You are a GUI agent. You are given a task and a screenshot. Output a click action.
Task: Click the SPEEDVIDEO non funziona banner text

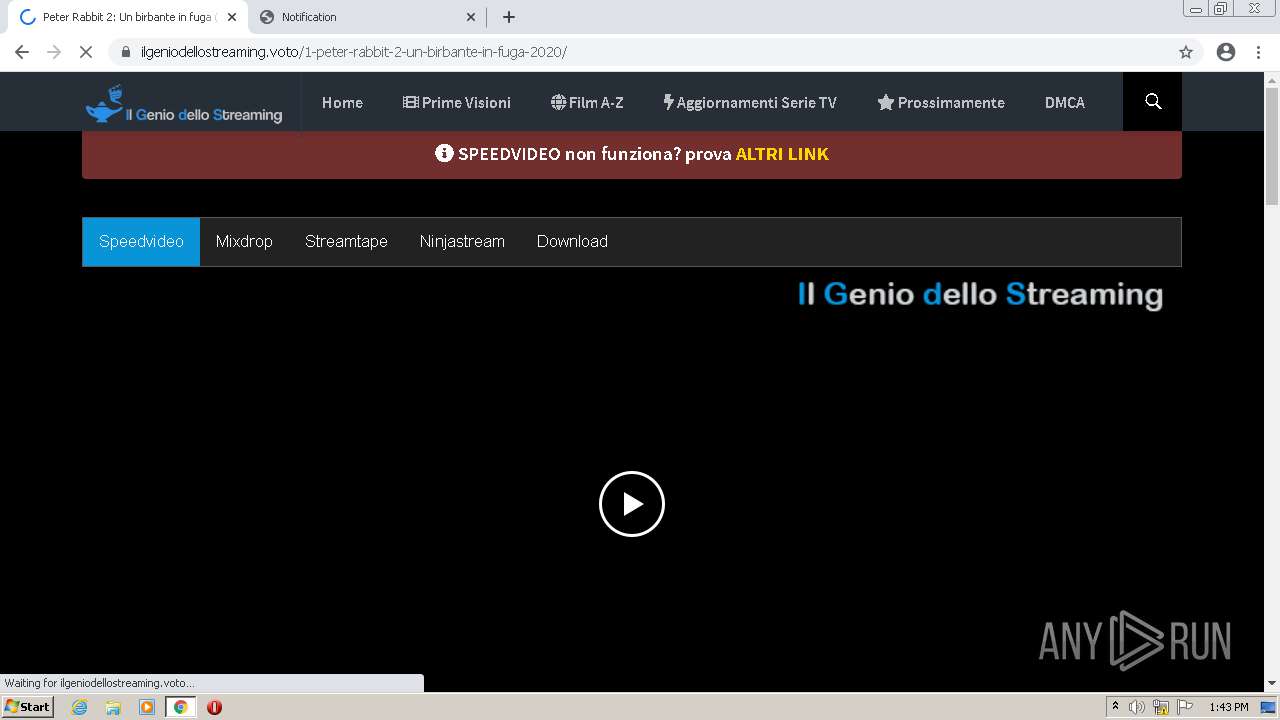coord(595,154)
